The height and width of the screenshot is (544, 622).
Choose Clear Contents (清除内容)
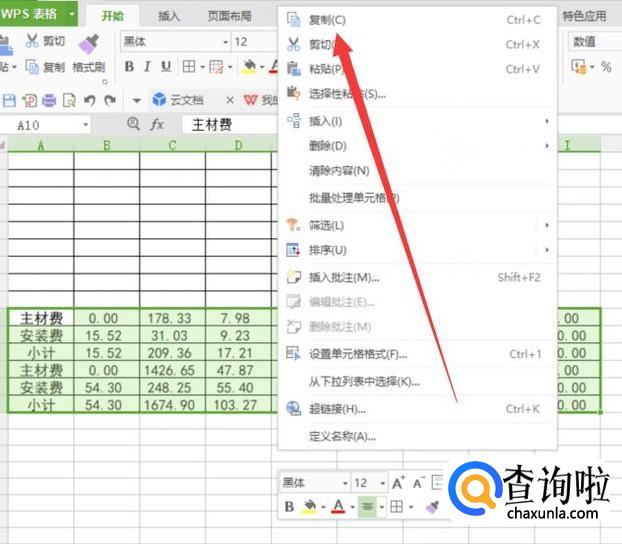pos(415,171)
